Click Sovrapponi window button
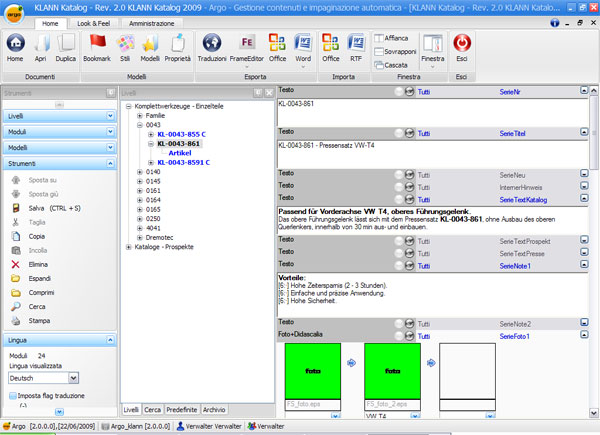The width and height of the screenshot is (600, 435). pyautogui.click(x=395, y=51)
